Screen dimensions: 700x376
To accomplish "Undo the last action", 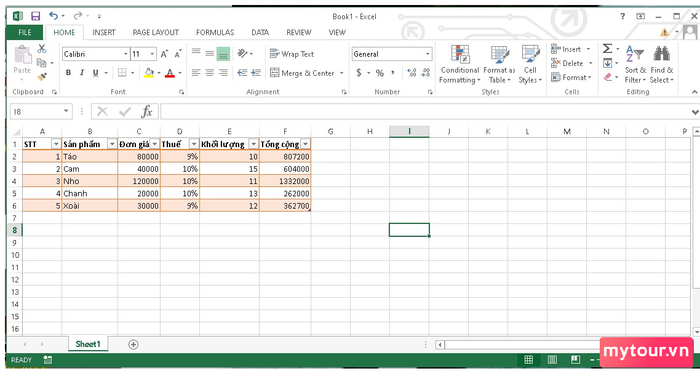I will [x=54, y=16].
